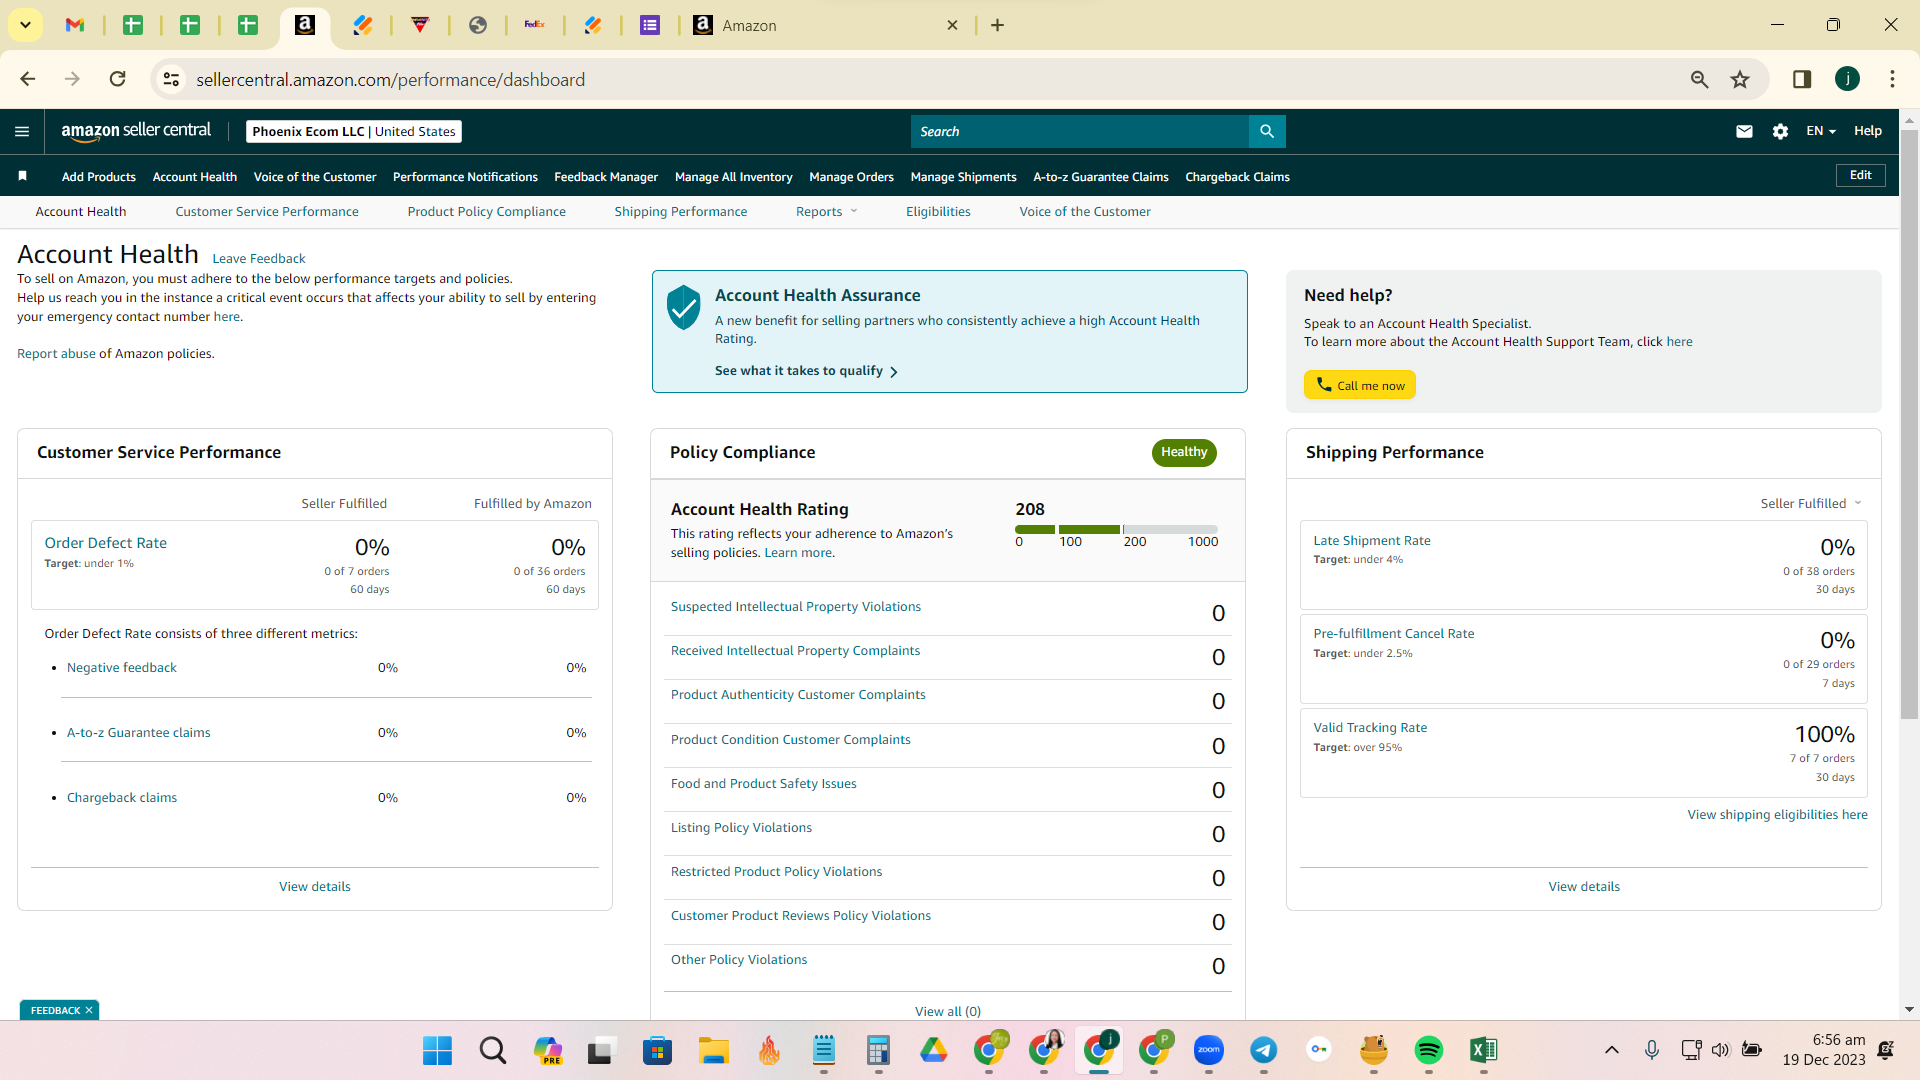The height and width of the screenshot is (1080, 1920).
Task: Reload the current page
Action: tap(117, 79)
